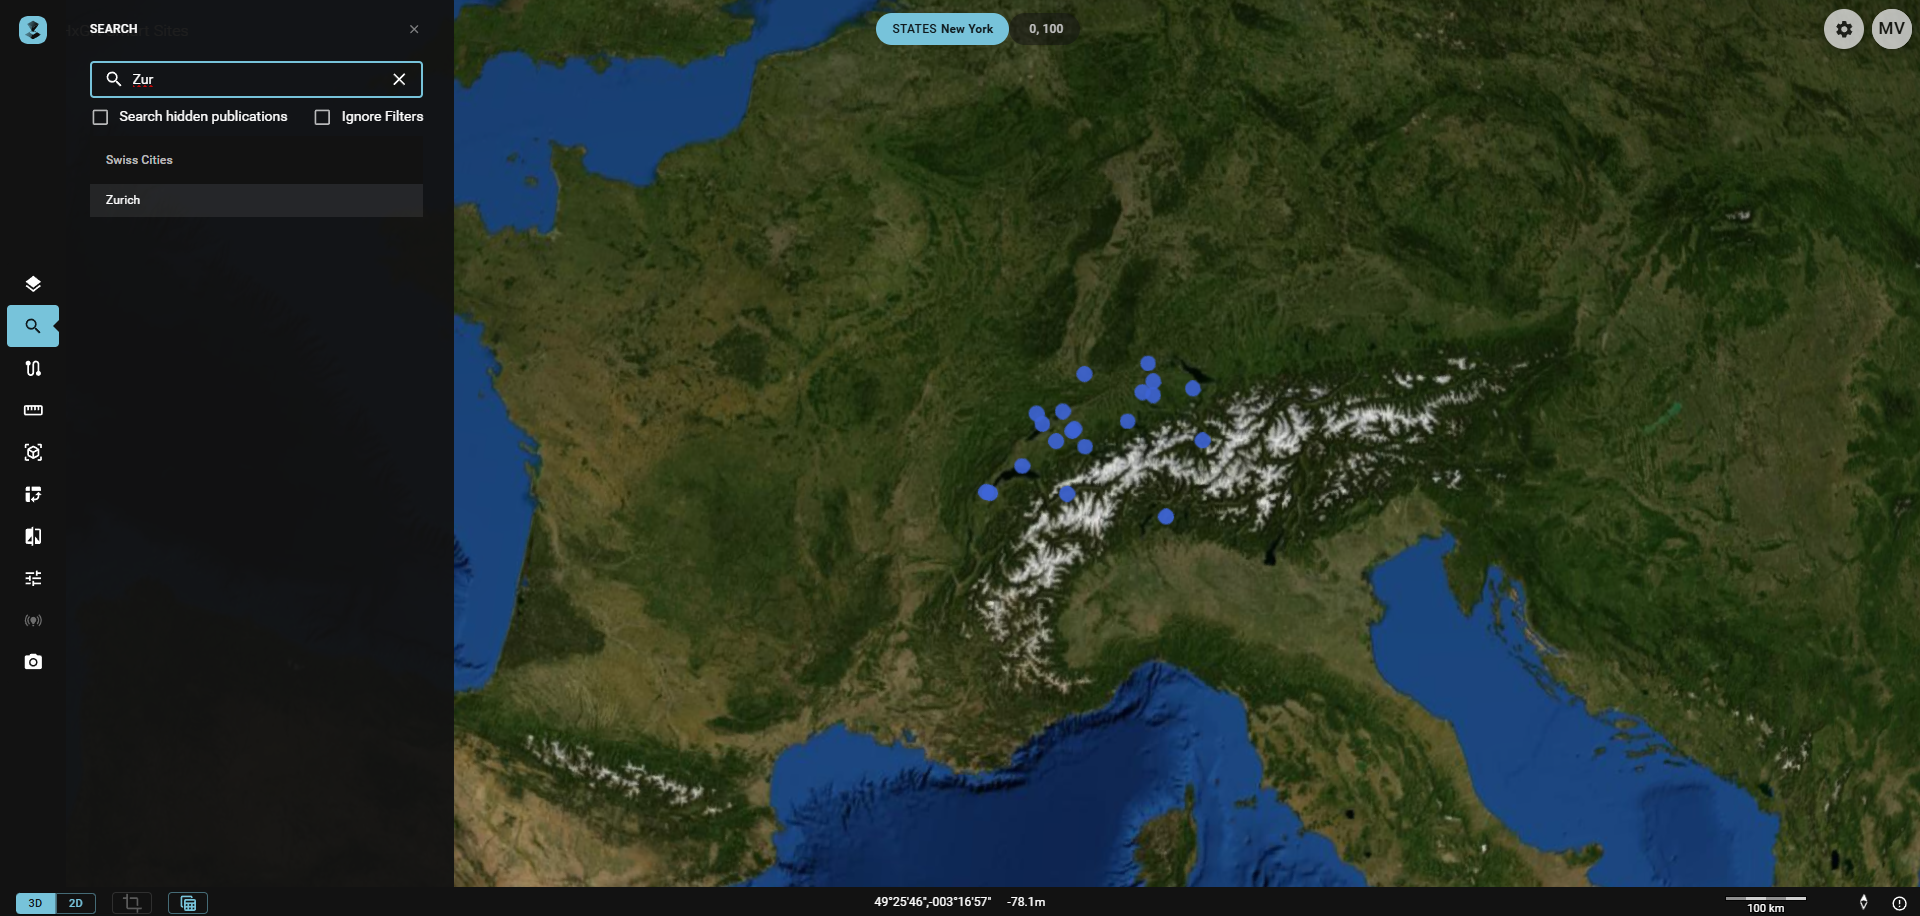Viewport: 1920px width, 916px height.
Task: Select the Search tool in sidebar
Action: [33, 325]
